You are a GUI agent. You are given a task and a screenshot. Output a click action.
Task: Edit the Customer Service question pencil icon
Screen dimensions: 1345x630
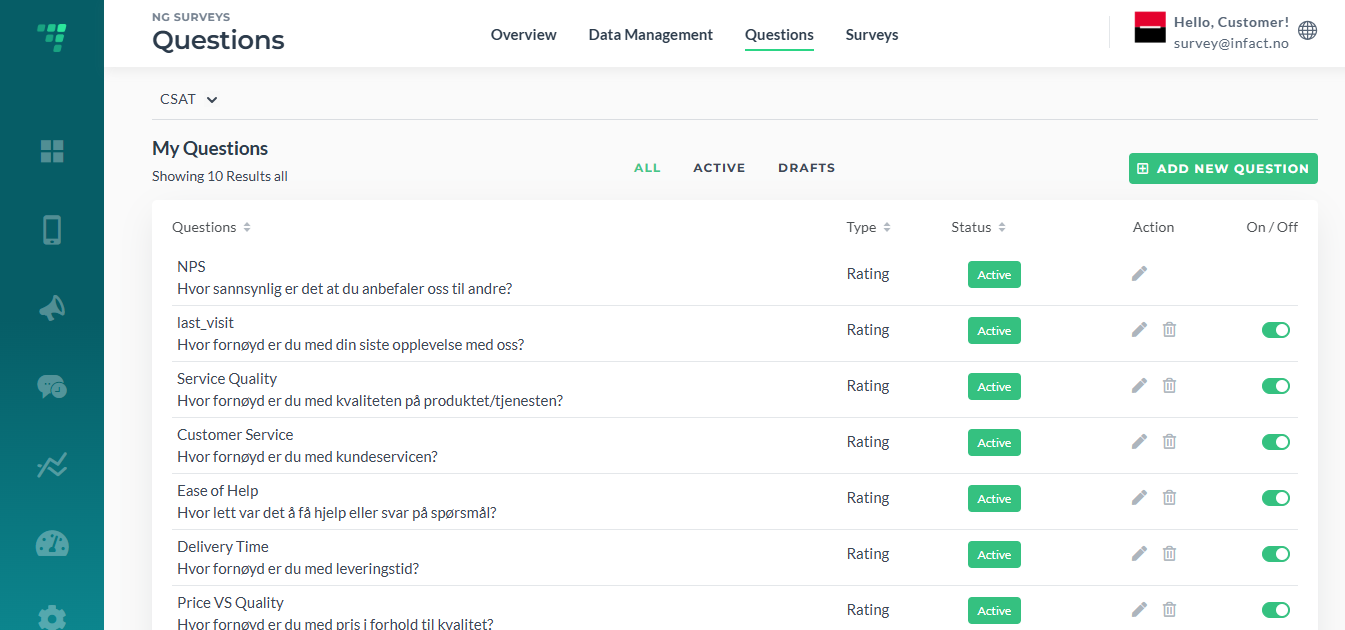(1139, 441)
